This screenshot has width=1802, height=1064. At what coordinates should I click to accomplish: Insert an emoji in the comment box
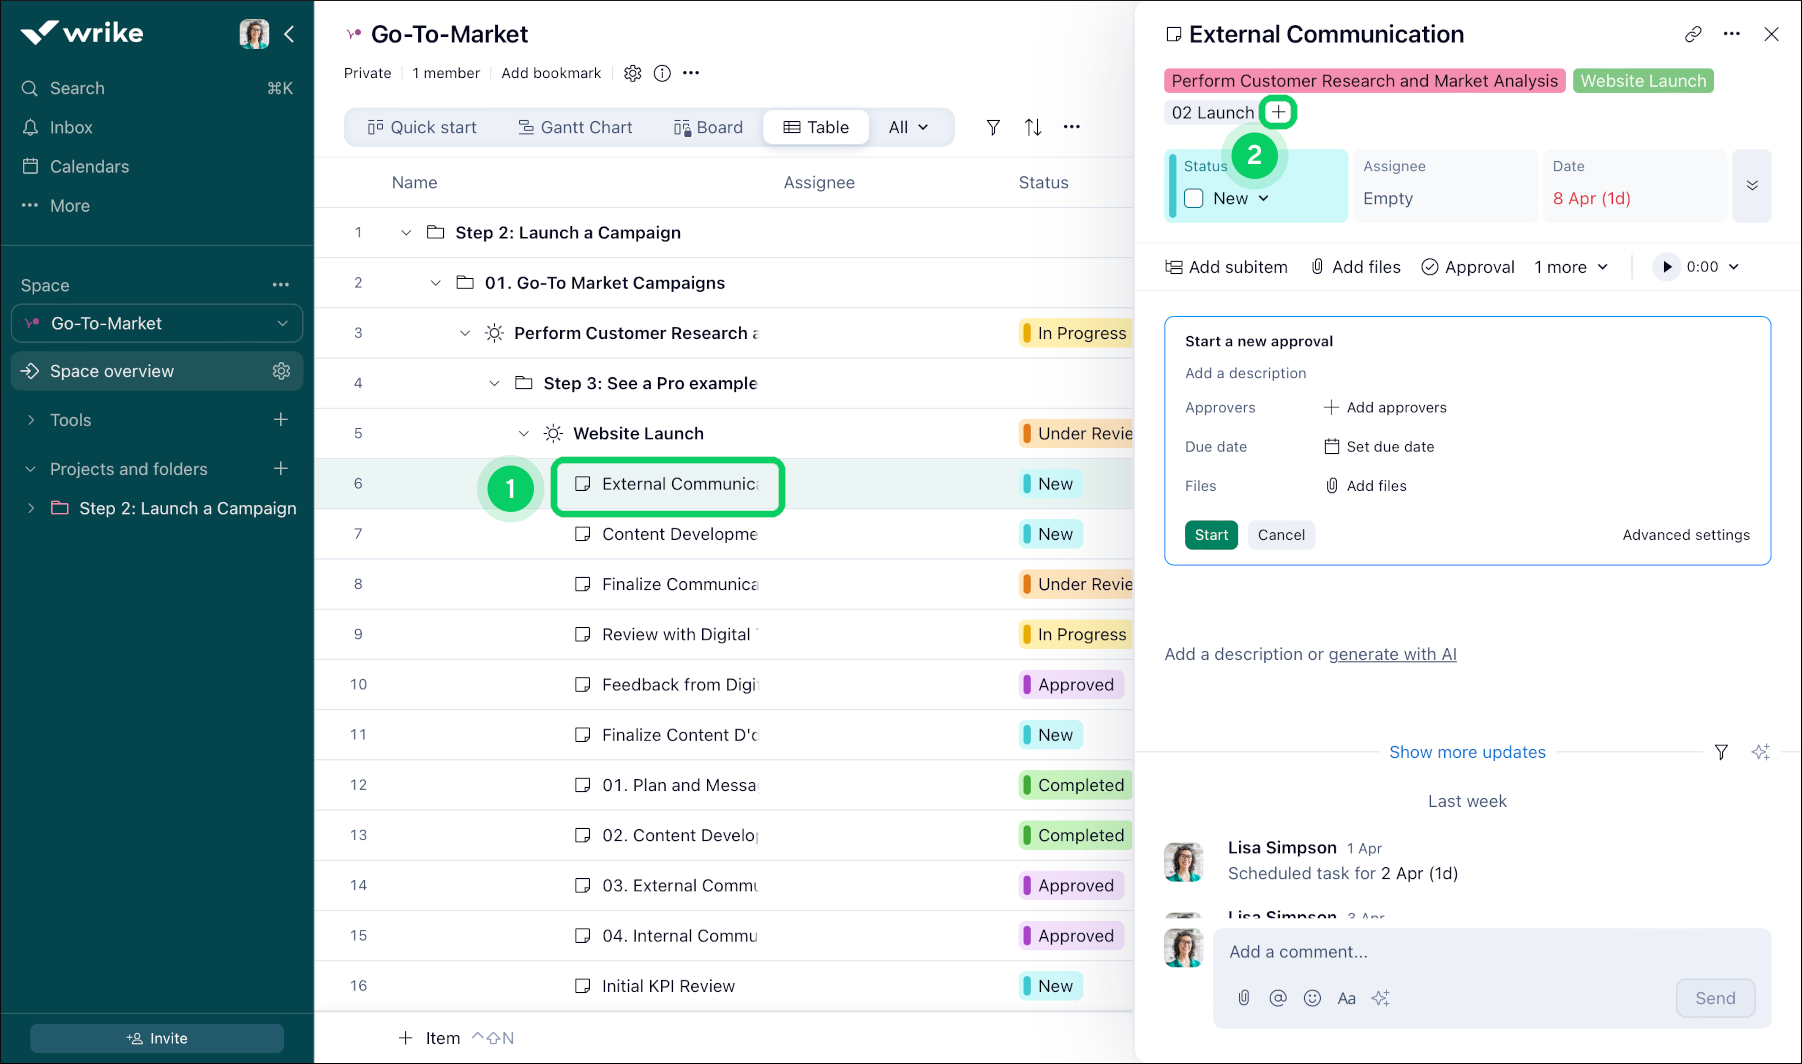pyautogui.click(x=1312, y=998)
